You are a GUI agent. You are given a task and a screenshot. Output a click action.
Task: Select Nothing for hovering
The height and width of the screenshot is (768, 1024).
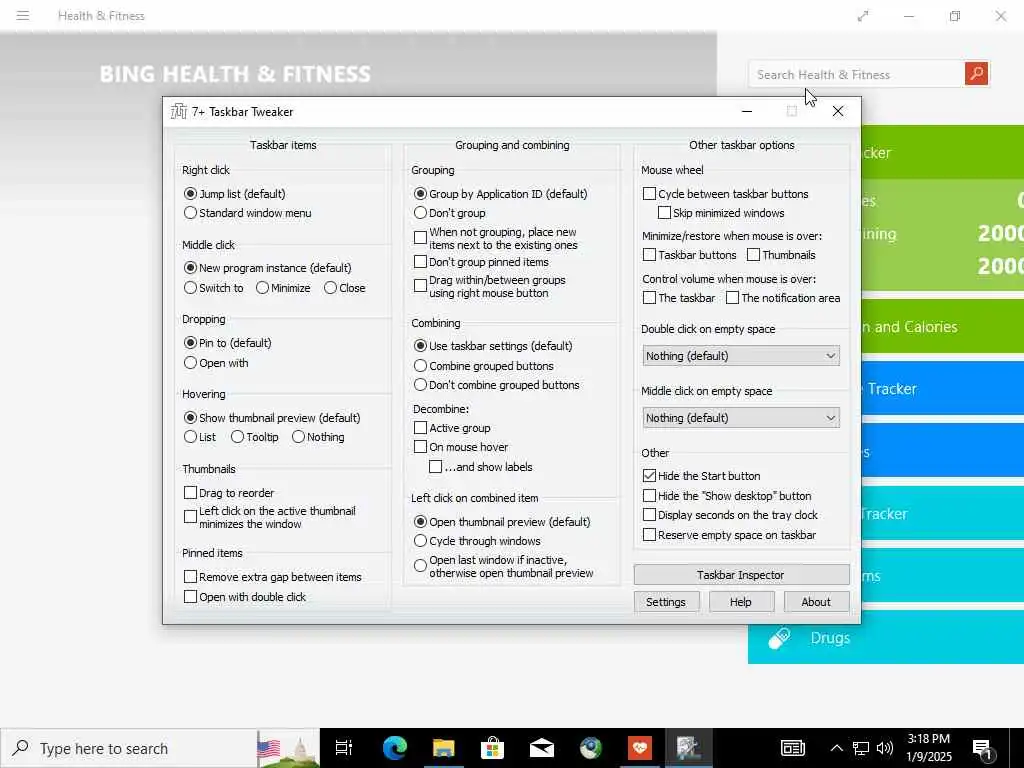(x=318, y=437)
